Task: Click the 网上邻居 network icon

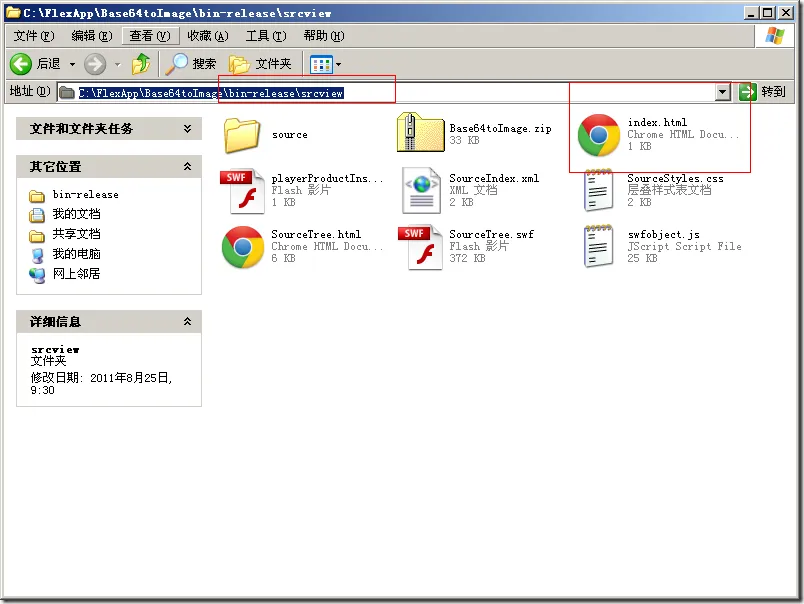Action: click(37, 275)
